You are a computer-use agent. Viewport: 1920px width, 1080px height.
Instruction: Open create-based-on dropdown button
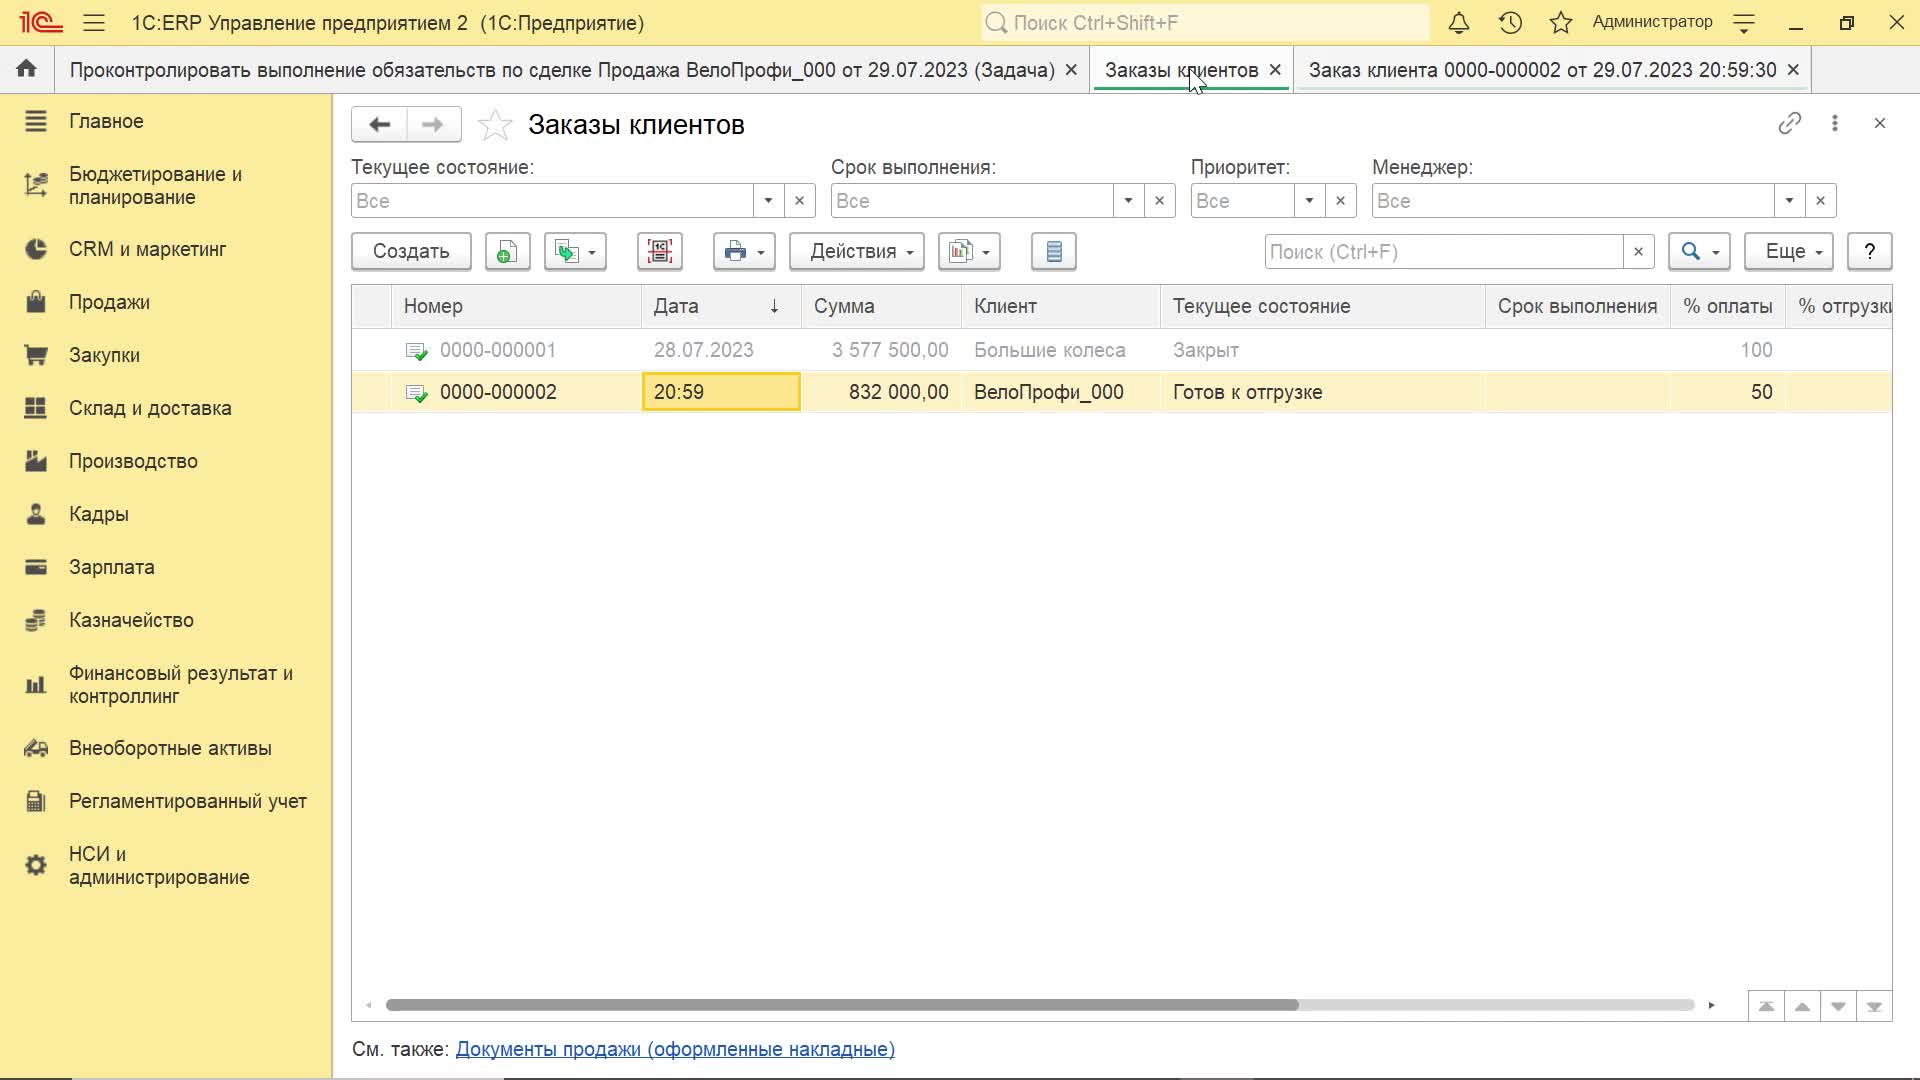[575, 252]
